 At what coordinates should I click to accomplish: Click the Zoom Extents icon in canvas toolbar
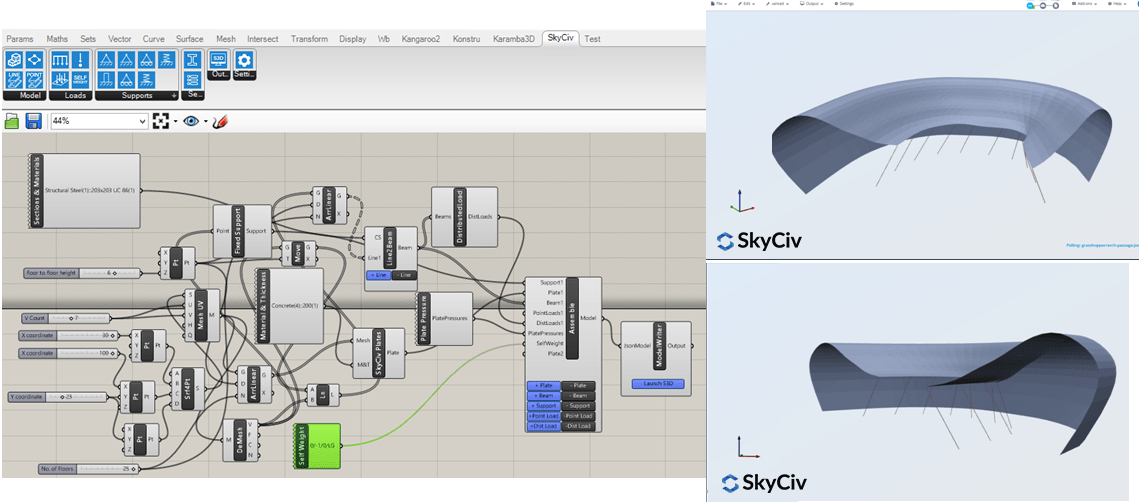point(160,121)
